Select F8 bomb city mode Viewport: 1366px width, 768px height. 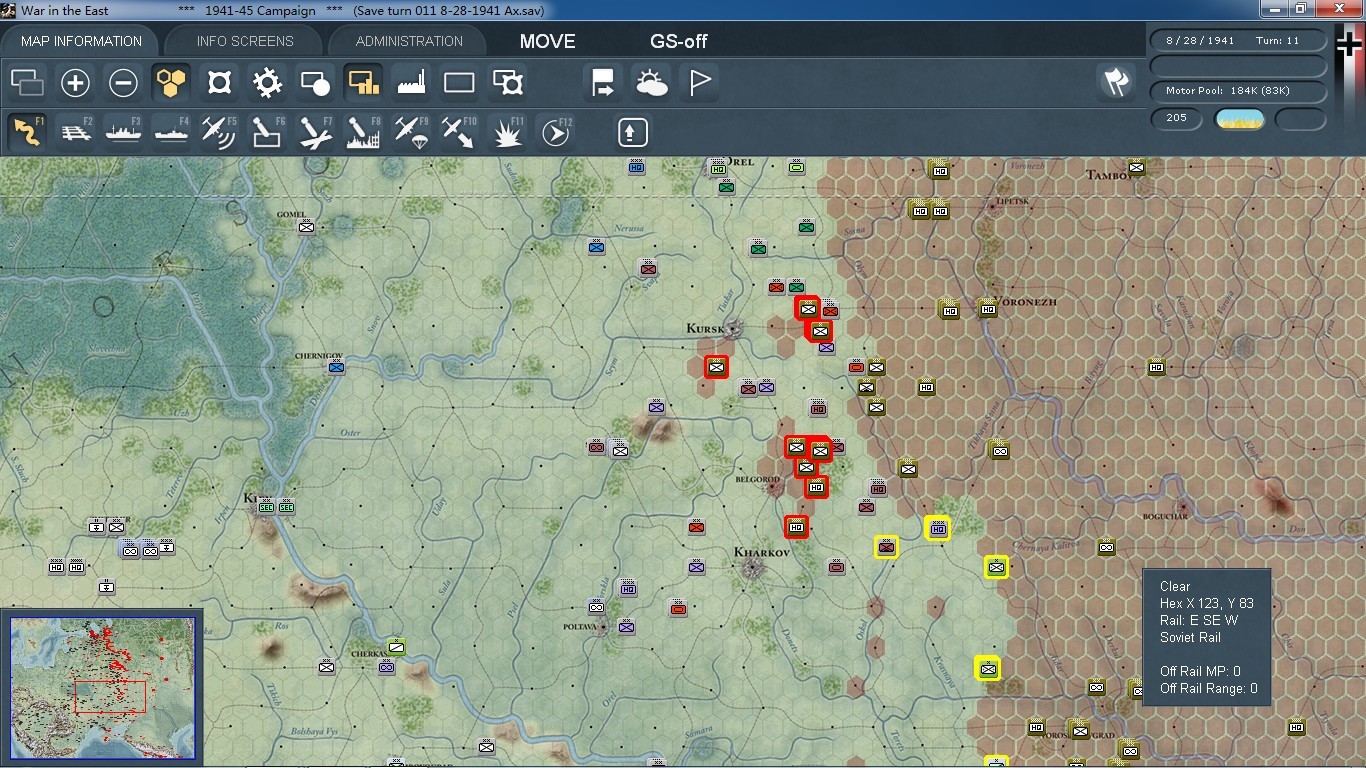363,132
